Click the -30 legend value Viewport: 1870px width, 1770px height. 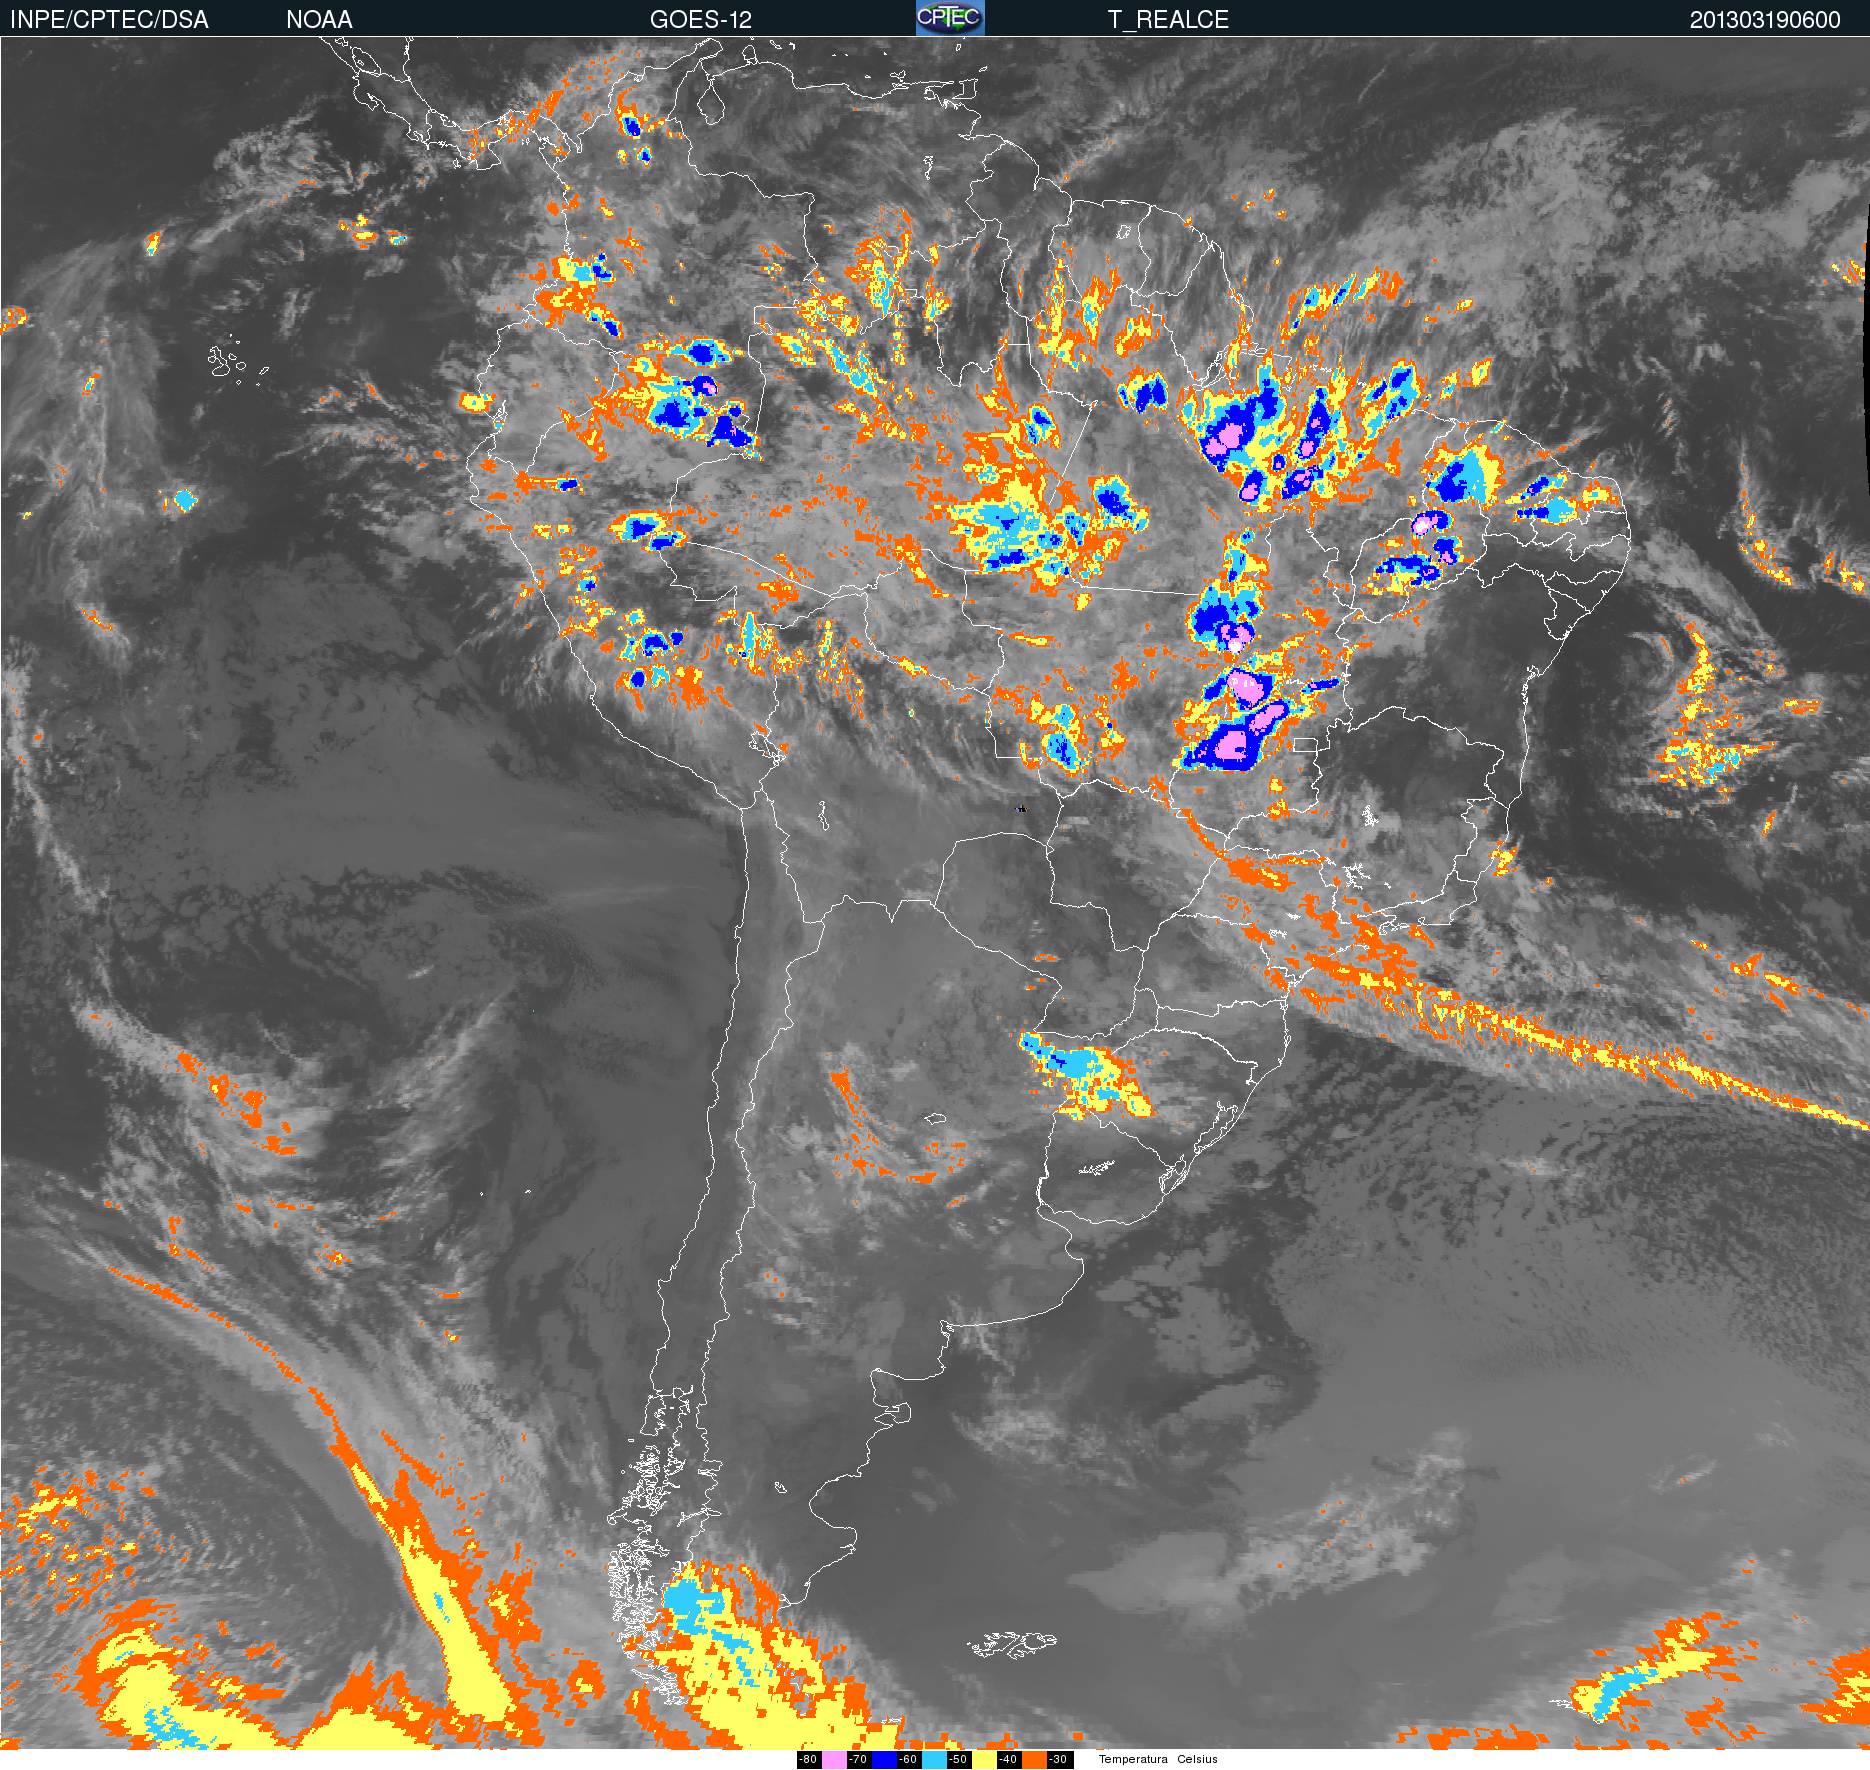tap(1060, 1760)
